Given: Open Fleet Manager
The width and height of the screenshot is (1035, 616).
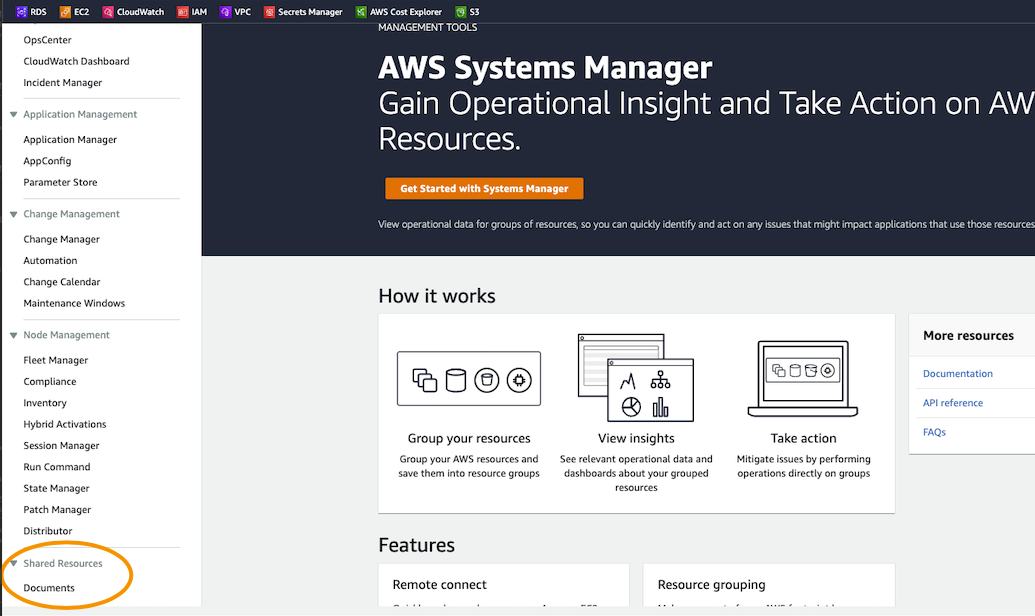Looking at the screenshot, I should 55,360.
